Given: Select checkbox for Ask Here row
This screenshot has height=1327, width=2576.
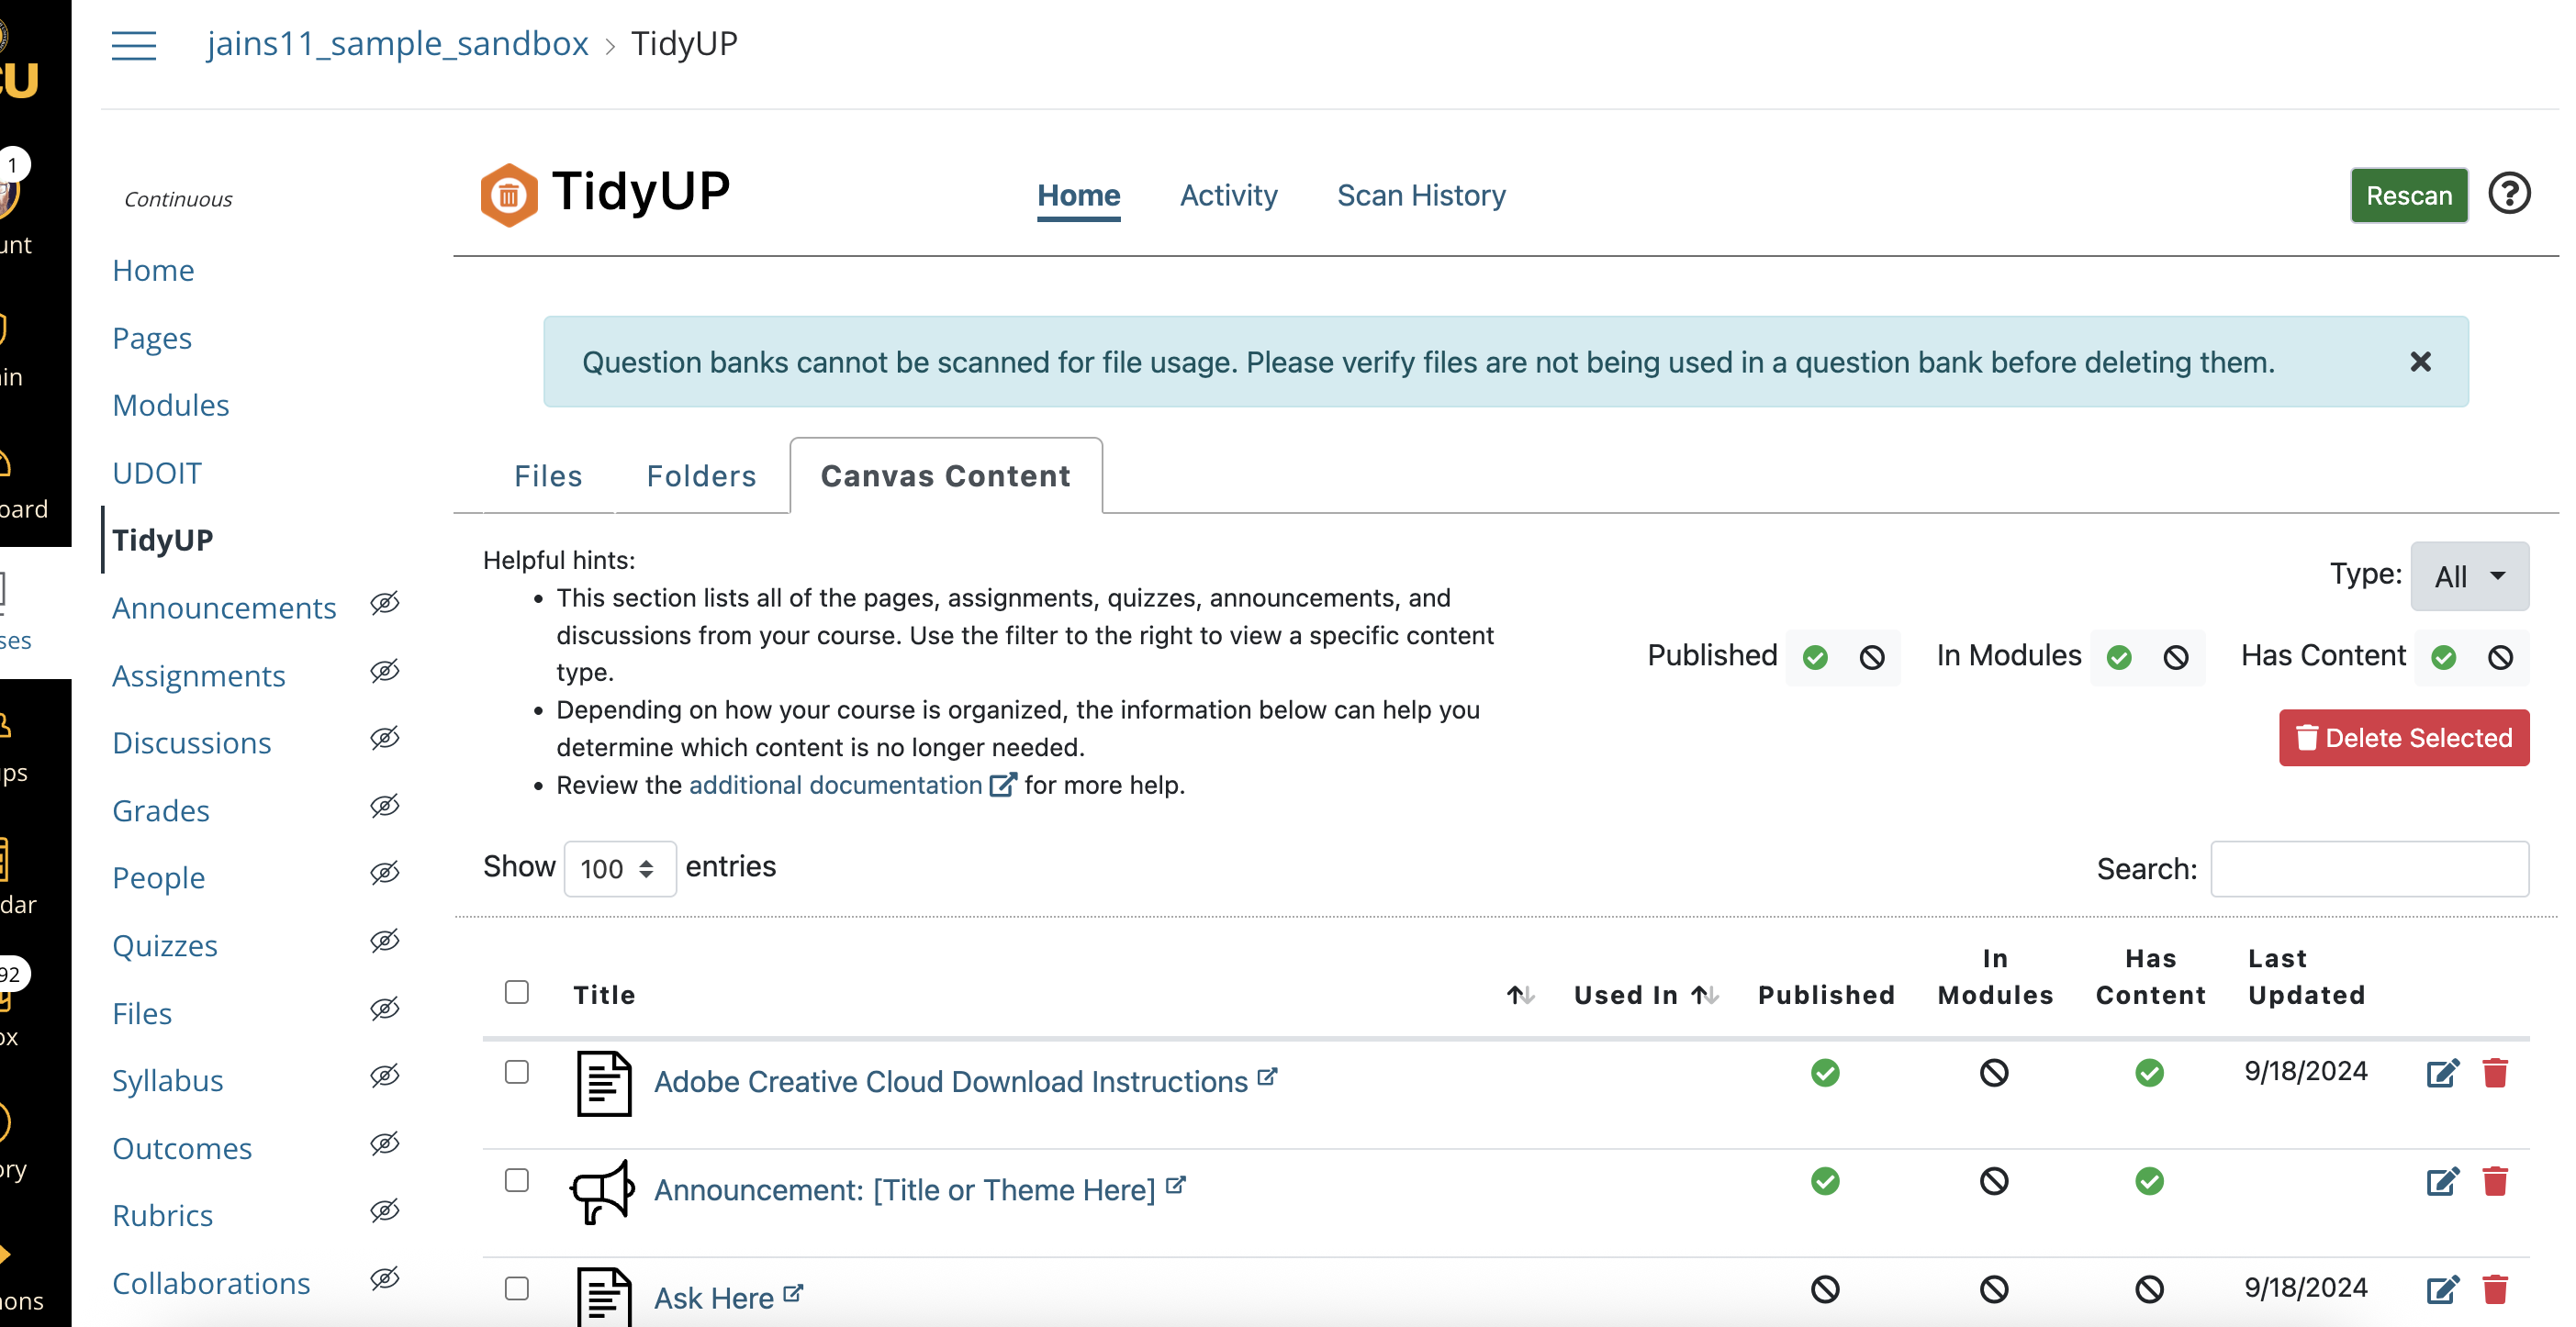Looking at the screenshot, I should coord(517,1288).
